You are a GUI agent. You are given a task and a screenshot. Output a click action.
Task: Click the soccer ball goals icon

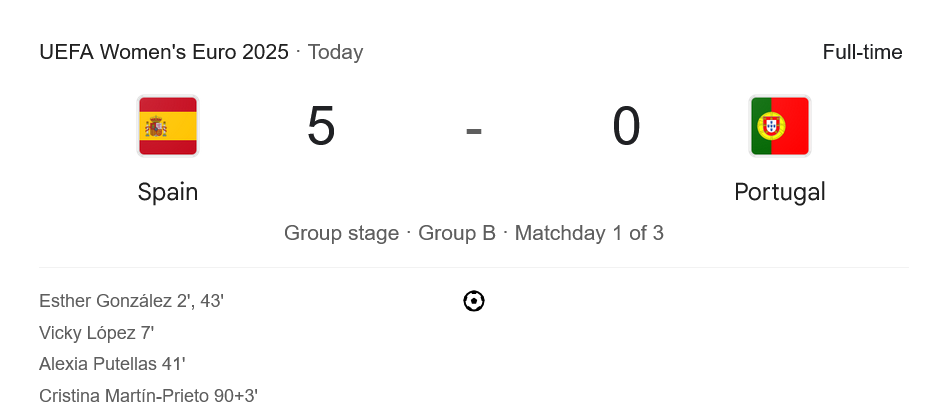(x=474, y=301)
